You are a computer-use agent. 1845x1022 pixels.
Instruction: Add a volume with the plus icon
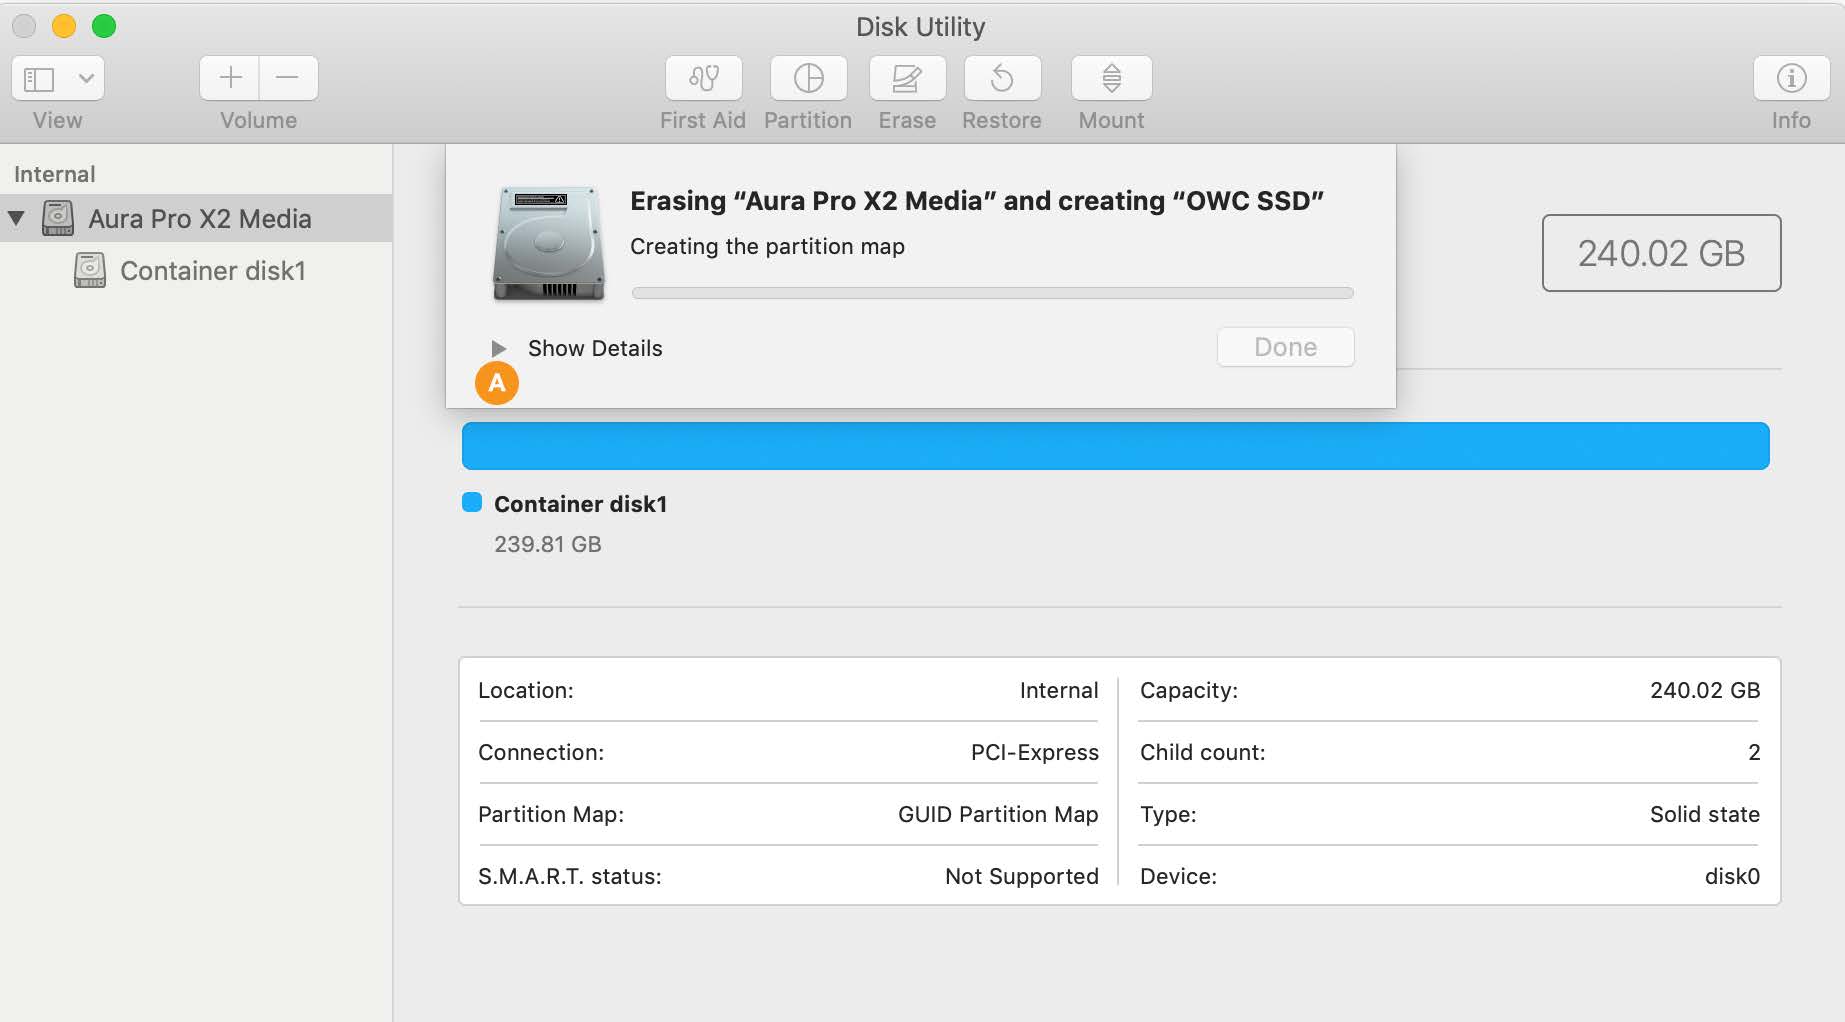tap(230, 77)
